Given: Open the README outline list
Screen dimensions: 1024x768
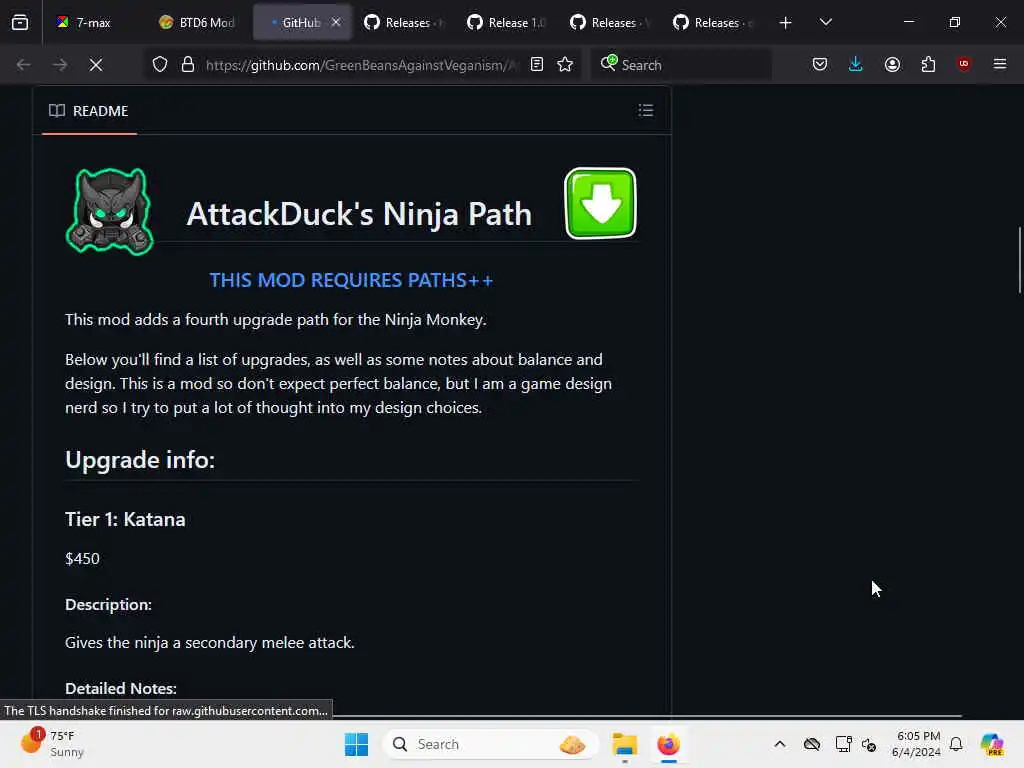Looking at the screenshot, I should [x=646, y=110].
